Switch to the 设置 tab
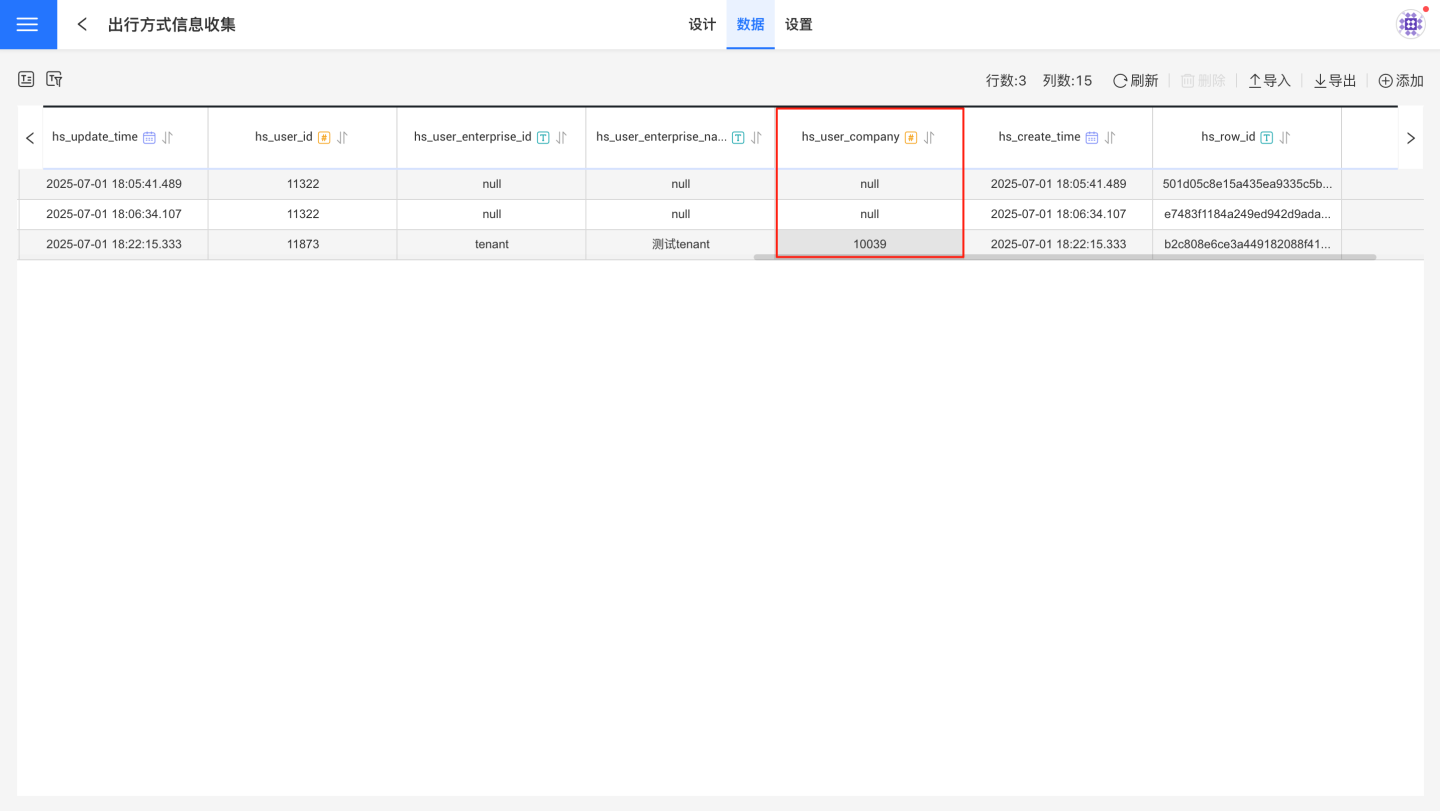This screenshot has width=1440, height=811. [798, 25]
